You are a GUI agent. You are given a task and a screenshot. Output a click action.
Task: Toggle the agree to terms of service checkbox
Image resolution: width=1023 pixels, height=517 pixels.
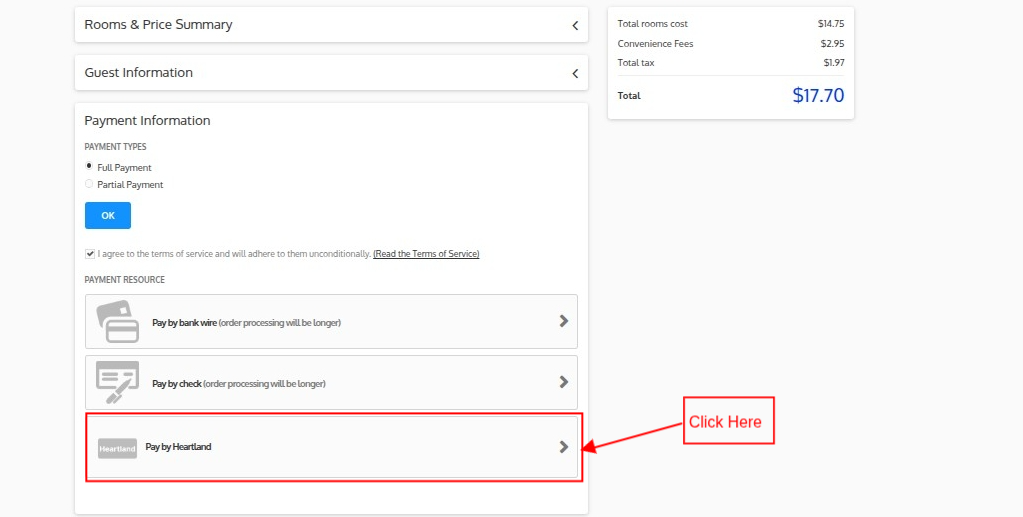90,253
